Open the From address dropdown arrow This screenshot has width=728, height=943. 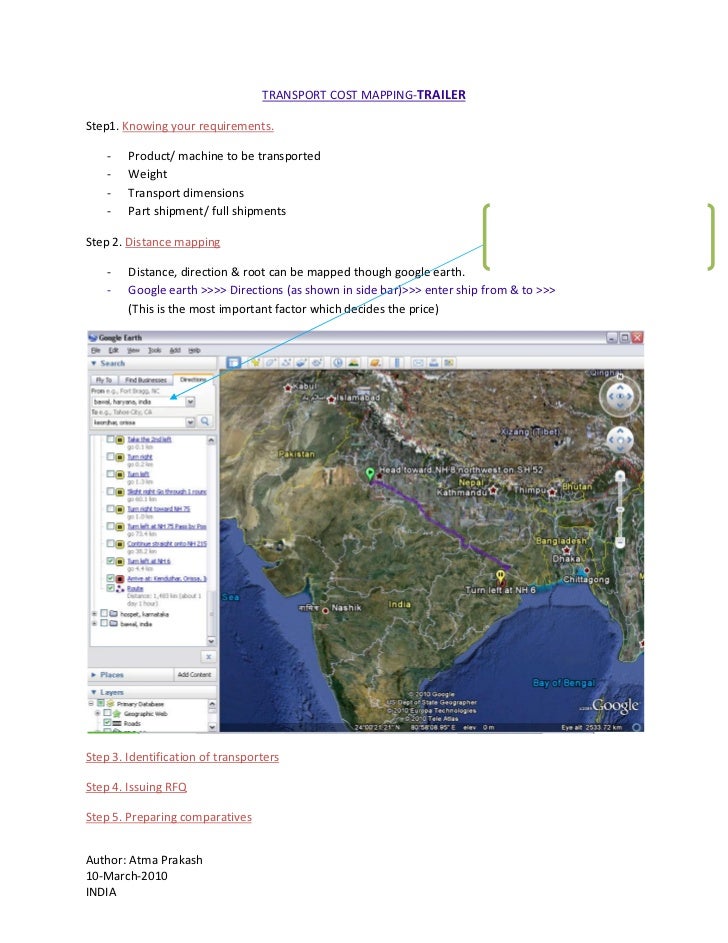190,401
